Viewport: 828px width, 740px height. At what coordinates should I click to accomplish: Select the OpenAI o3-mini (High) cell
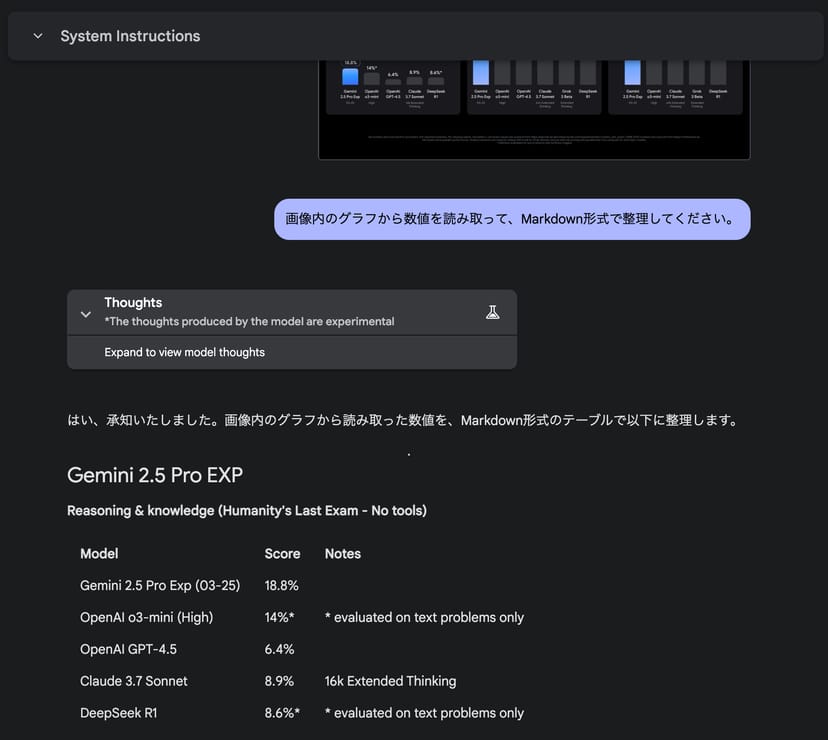tap(146, 617)
